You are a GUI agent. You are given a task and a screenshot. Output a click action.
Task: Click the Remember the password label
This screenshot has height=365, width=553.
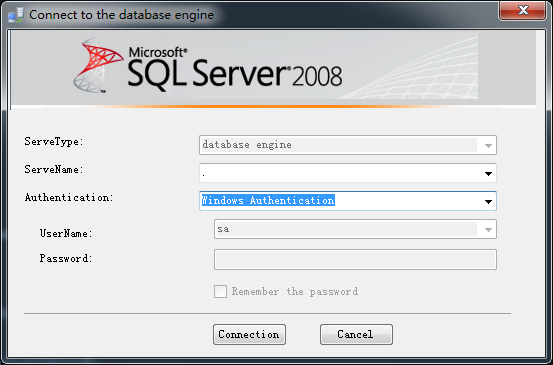pyautogui.click(x=295, y=292)
